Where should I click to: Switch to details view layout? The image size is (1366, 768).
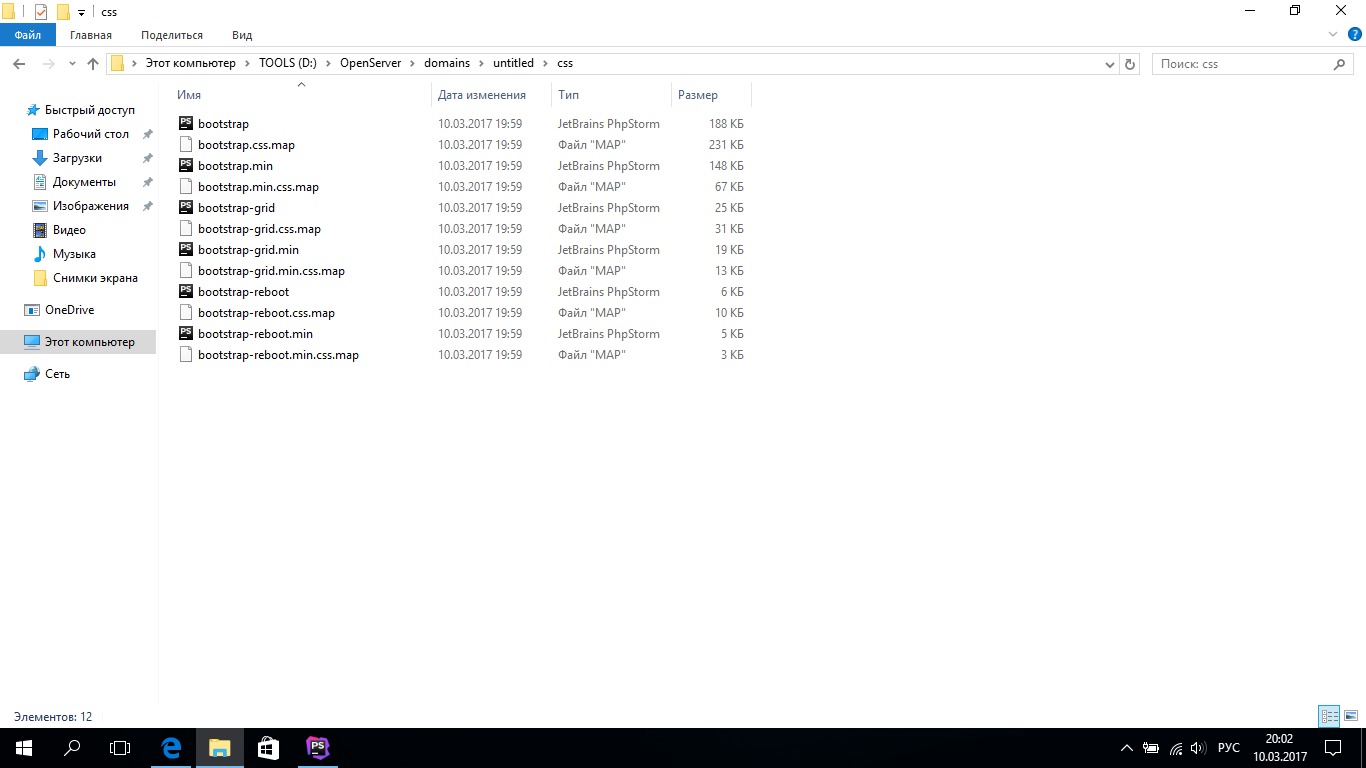1329,716
